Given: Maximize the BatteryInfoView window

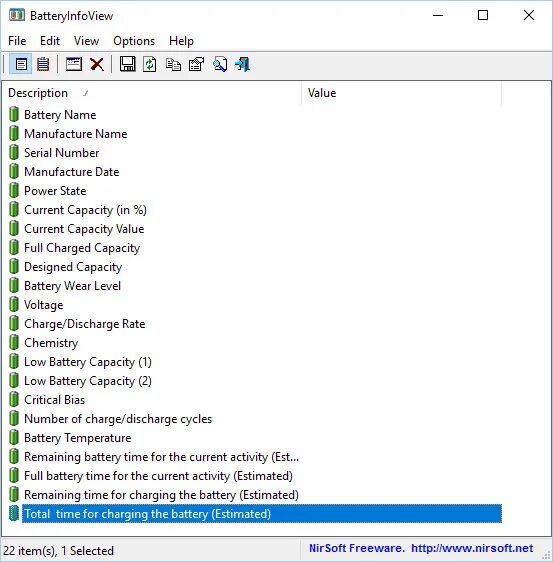Looking at the screenshot, I should point(483,15).
